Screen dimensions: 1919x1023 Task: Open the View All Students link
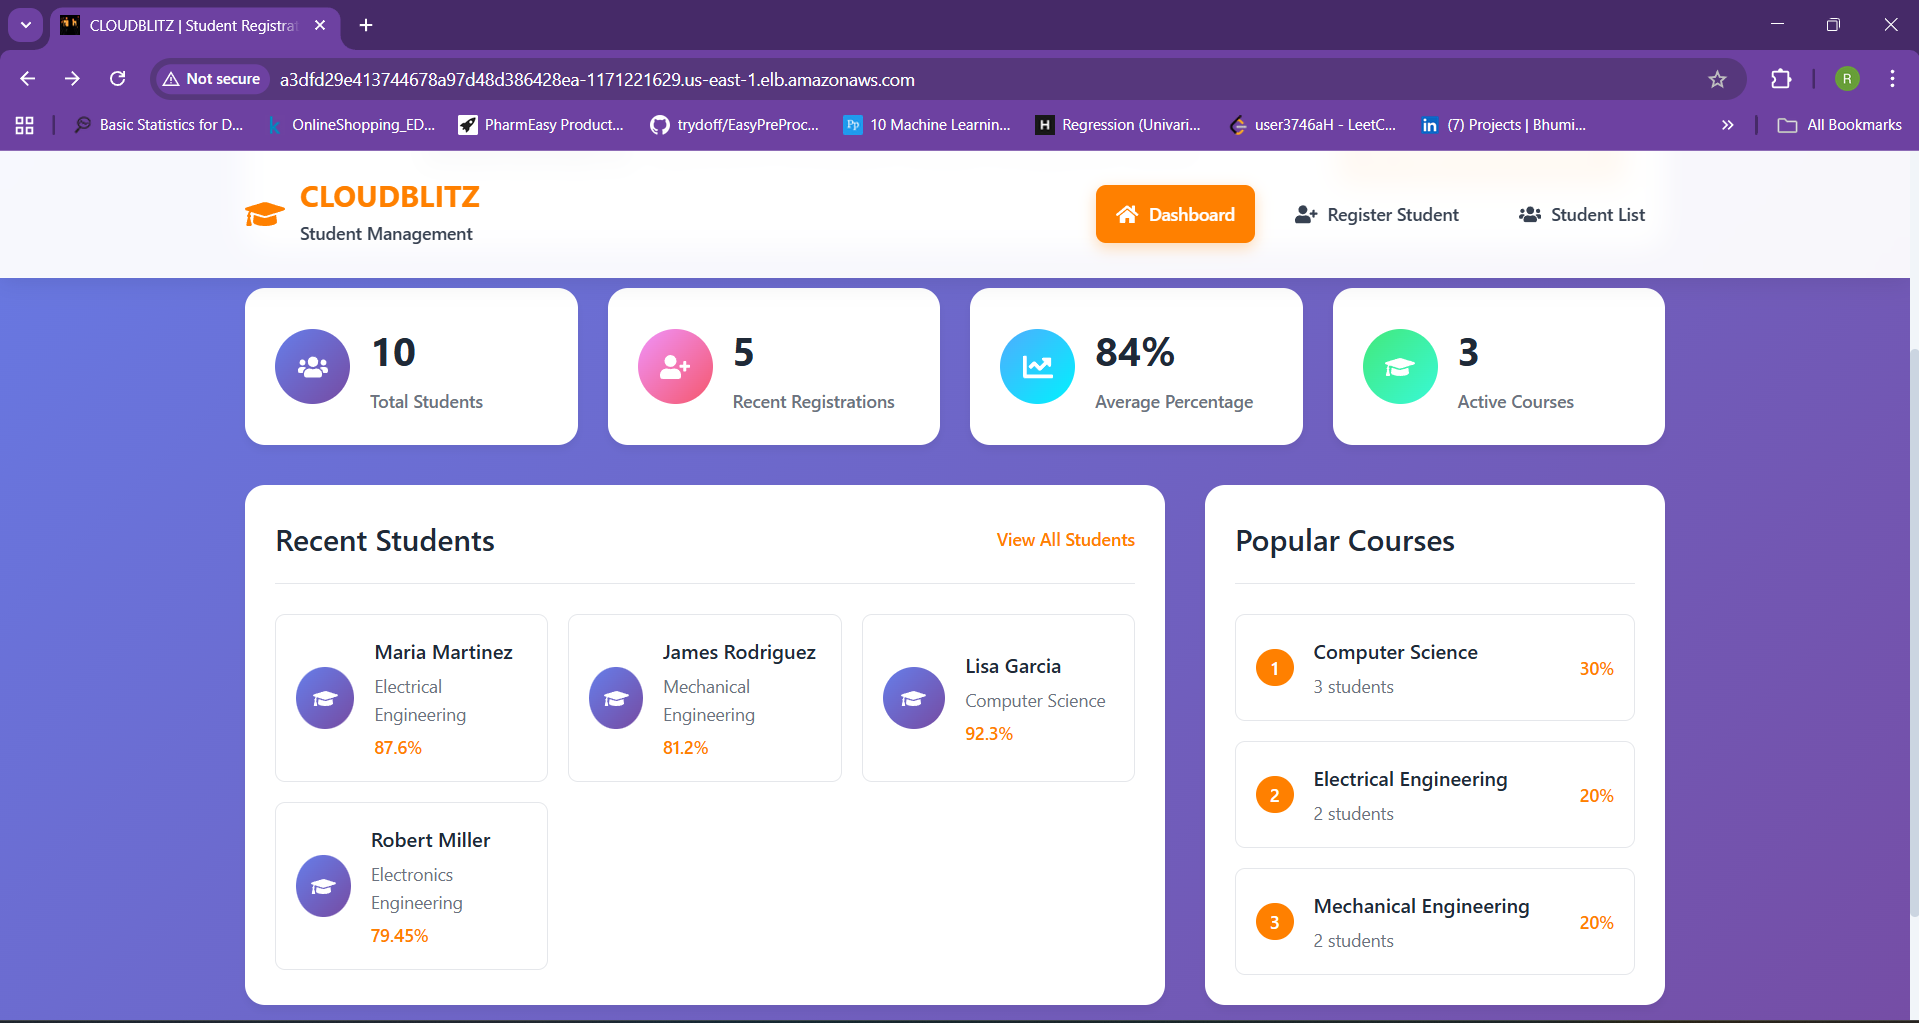(x=1065, y=540)
